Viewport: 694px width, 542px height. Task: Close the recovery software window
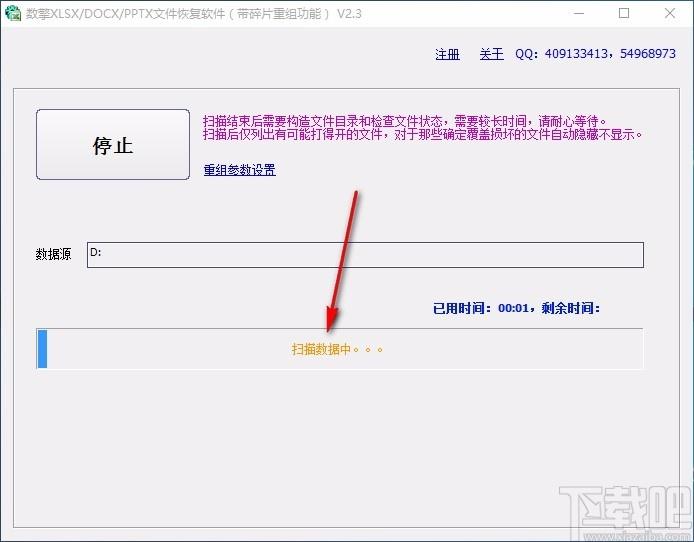[670, 13]
